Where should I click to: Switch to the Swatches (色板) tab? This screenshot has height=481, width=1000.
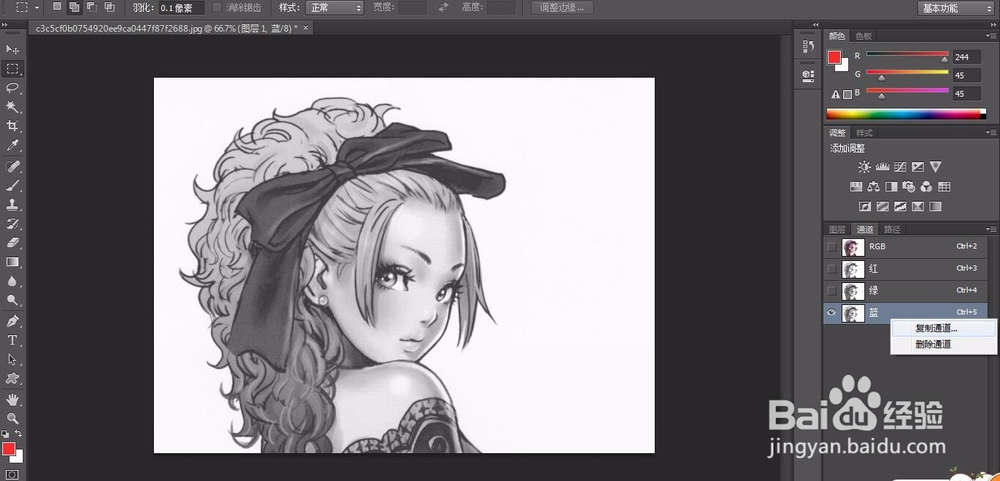point(864,36)
